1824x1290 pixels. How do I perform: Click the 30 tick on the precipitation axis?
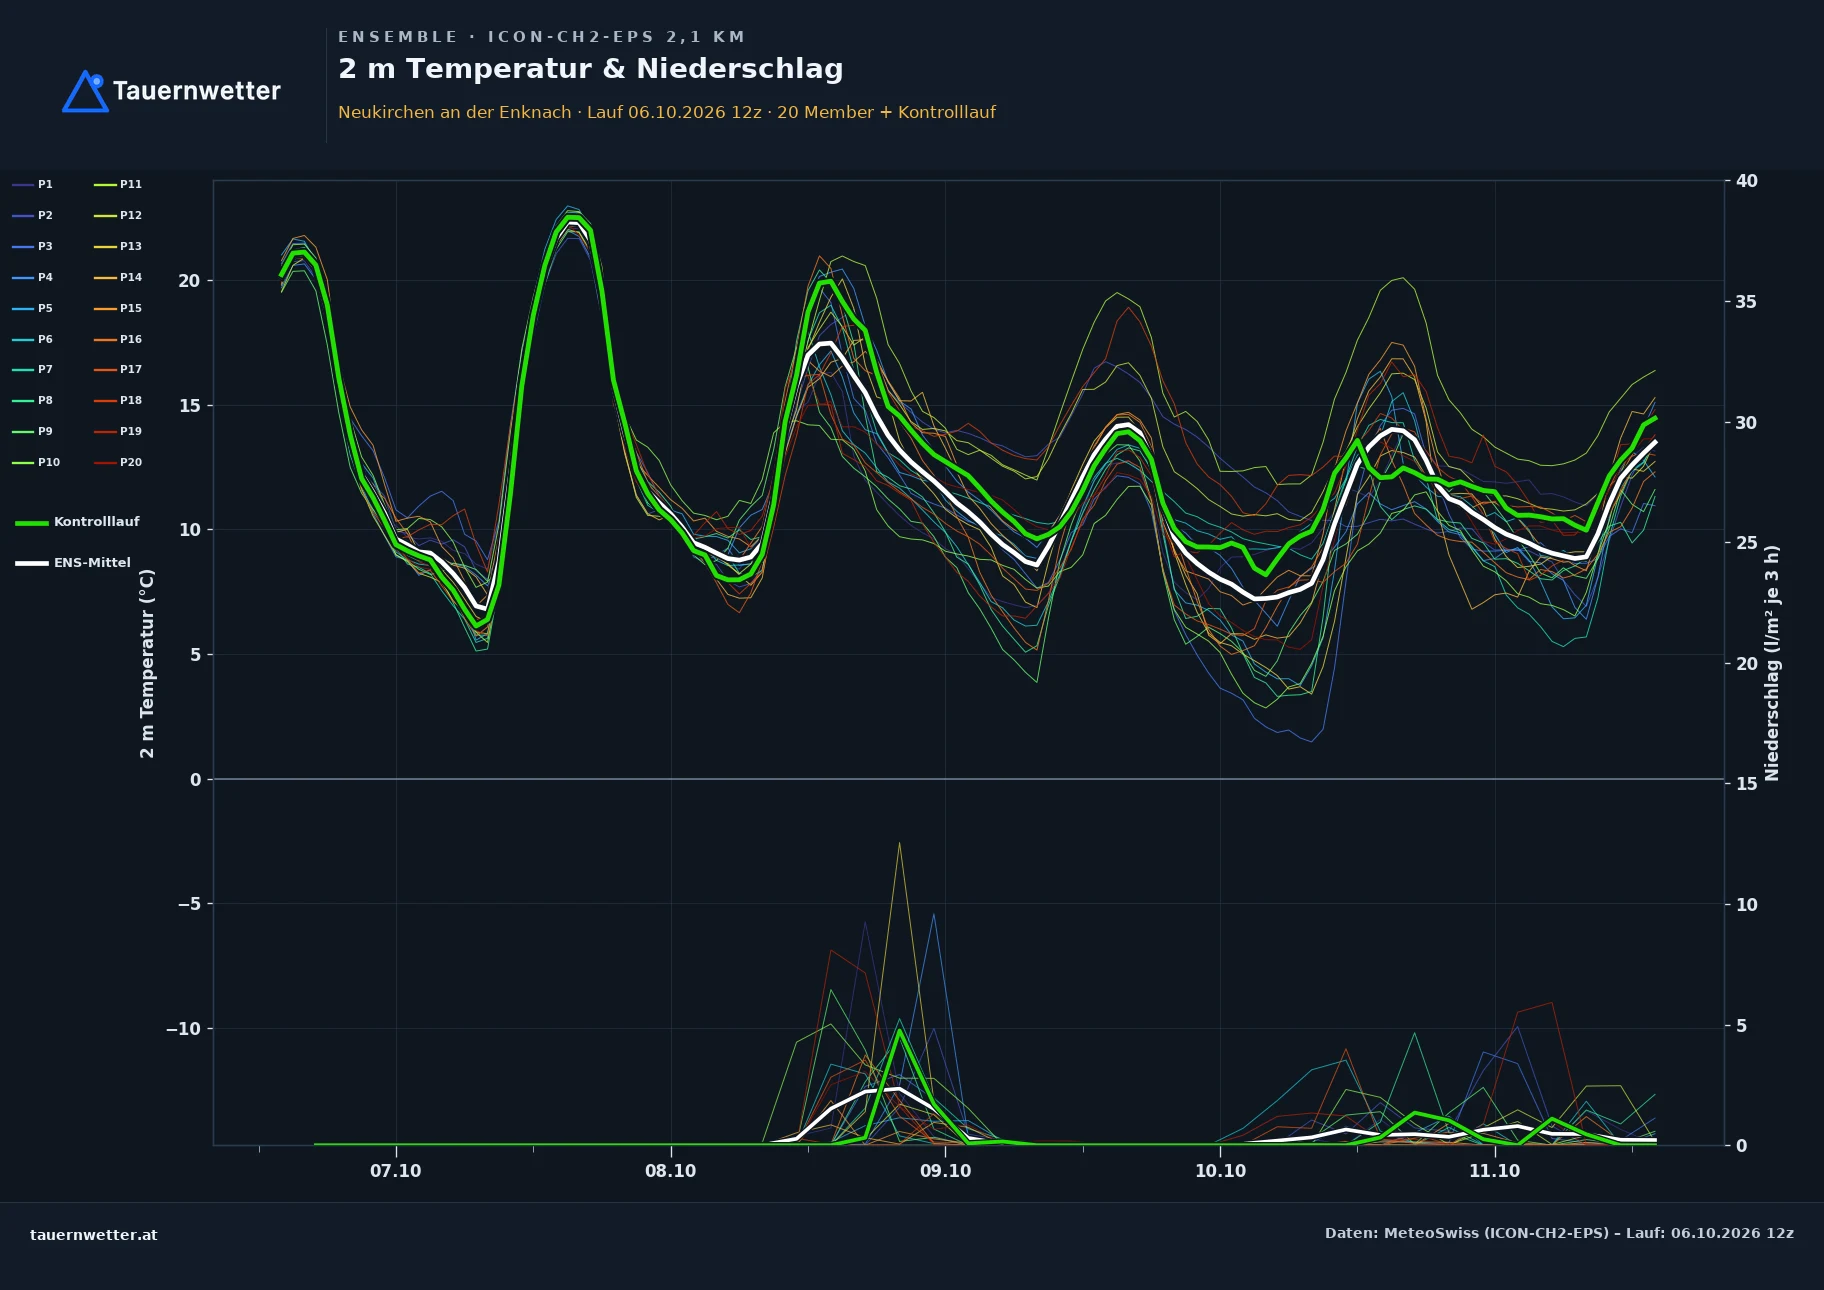1747,423
